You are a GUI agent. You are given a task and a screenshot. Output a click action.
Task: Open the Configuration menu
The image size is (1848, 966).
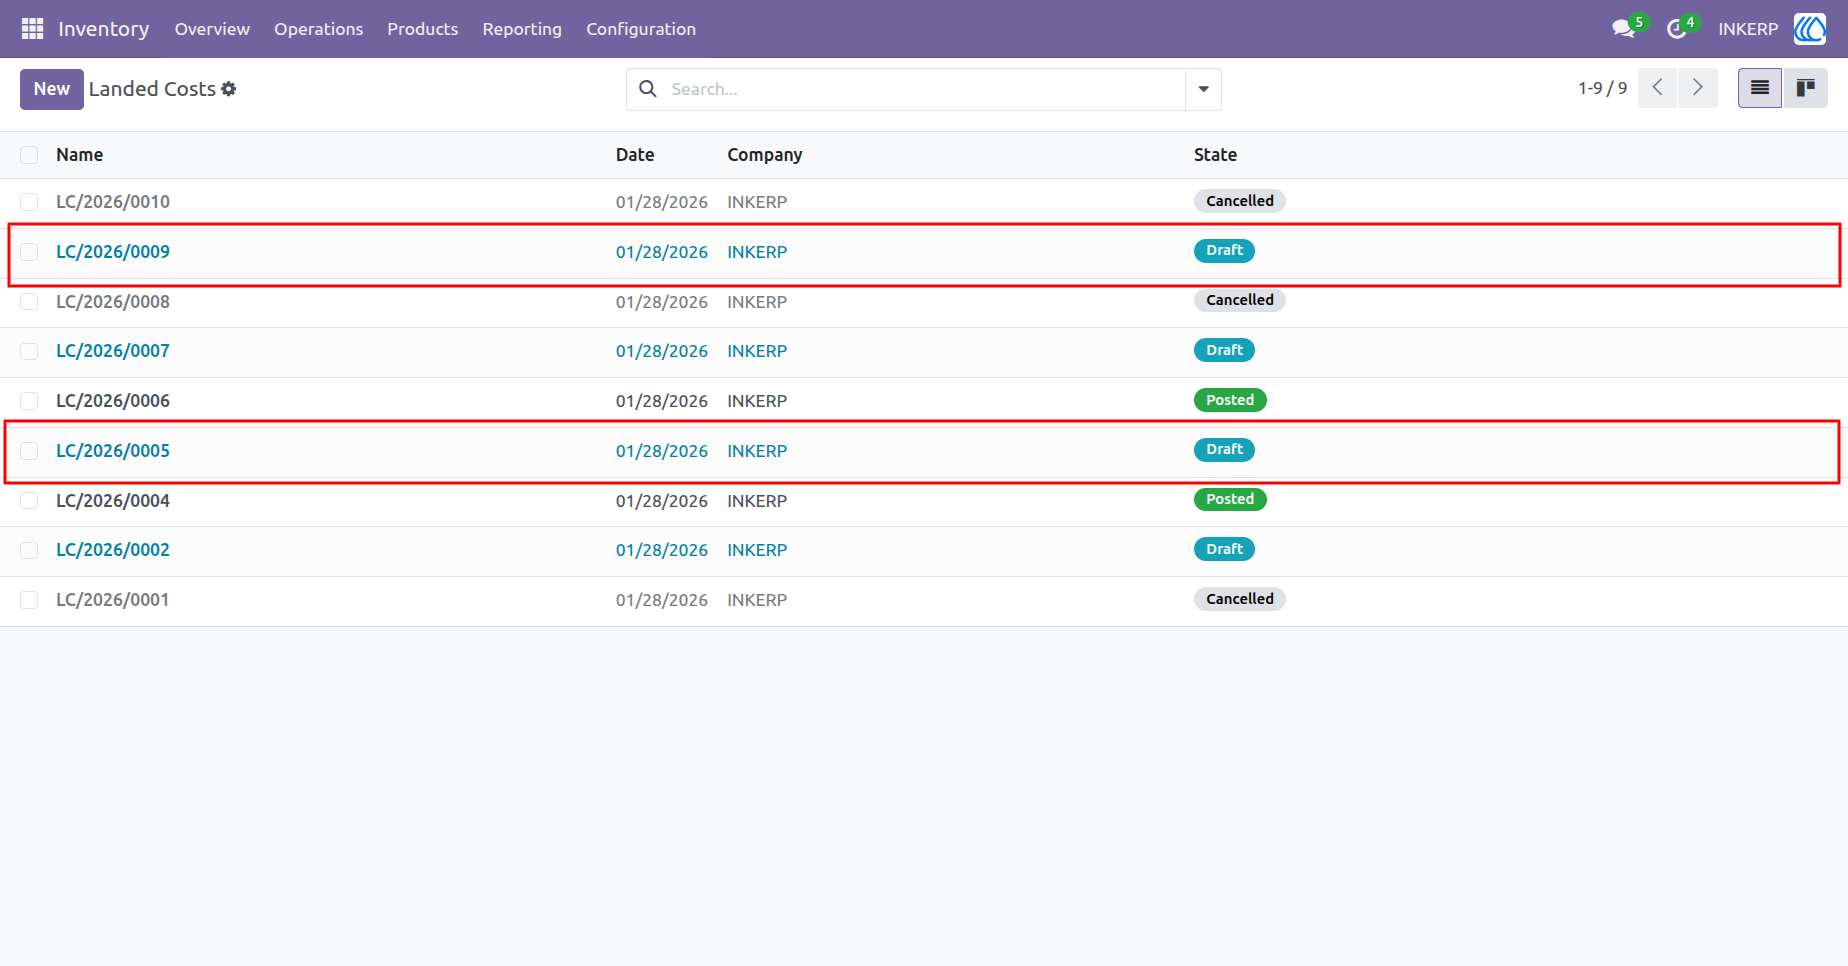click(x=641, y=29)
